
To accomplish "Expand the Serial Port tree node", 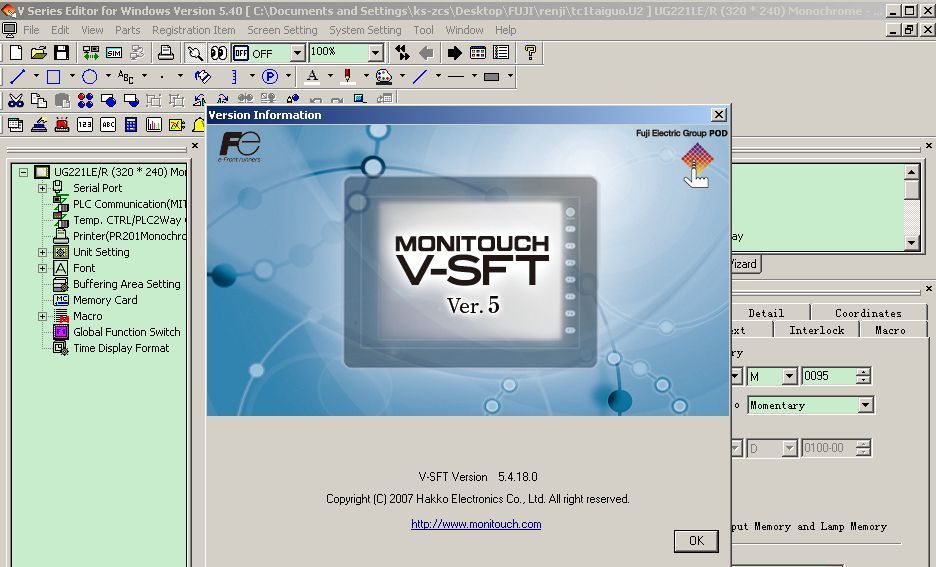I will tap(42, 188).
